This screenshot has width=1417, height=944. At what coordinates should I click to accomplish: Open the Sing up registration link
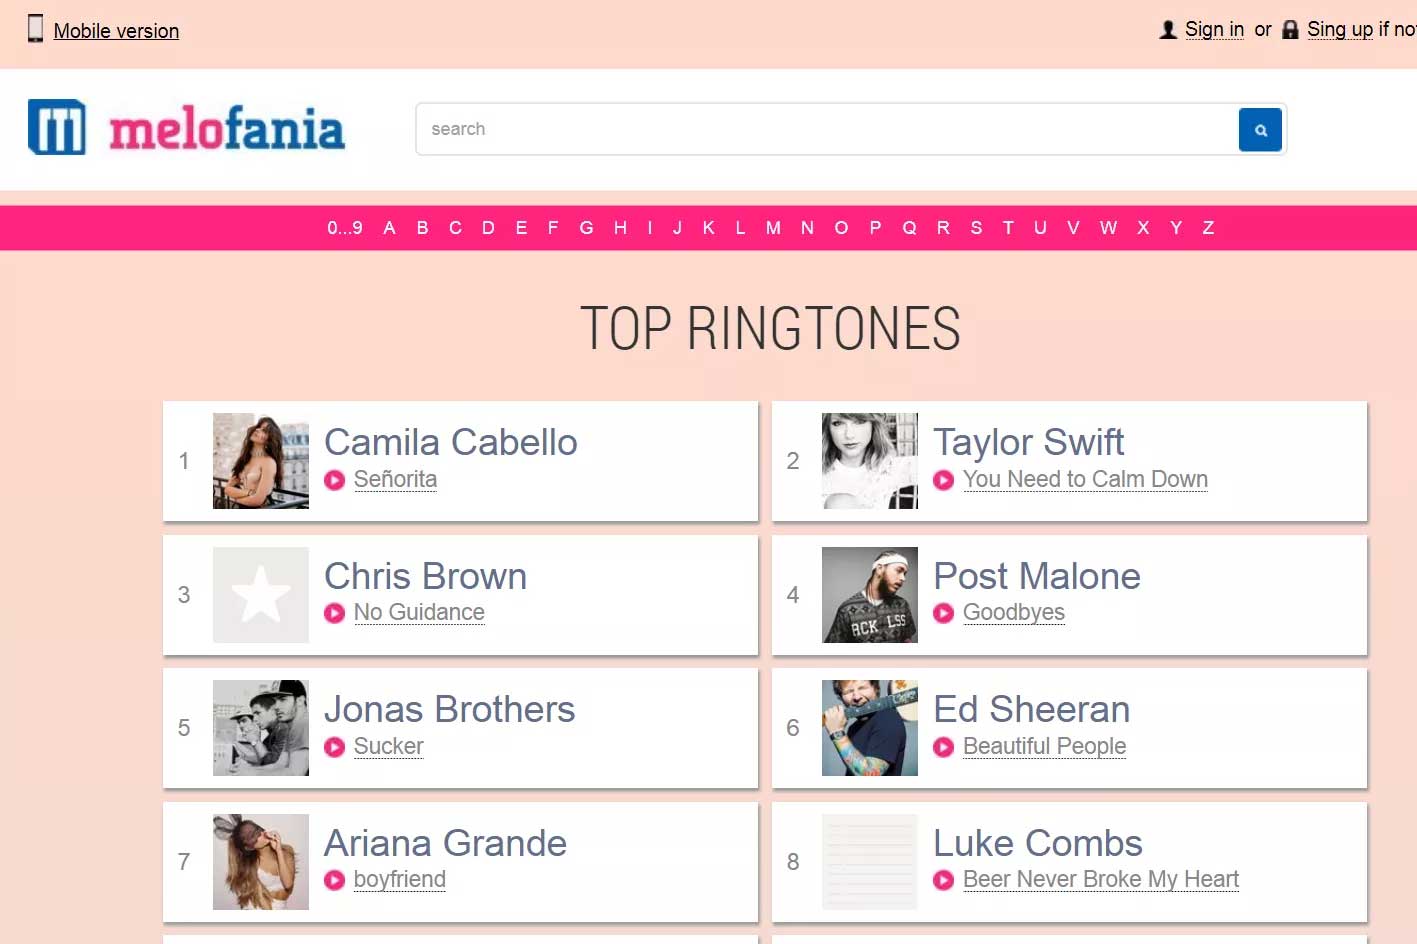pyautogui.click(x=1339, y=30)
